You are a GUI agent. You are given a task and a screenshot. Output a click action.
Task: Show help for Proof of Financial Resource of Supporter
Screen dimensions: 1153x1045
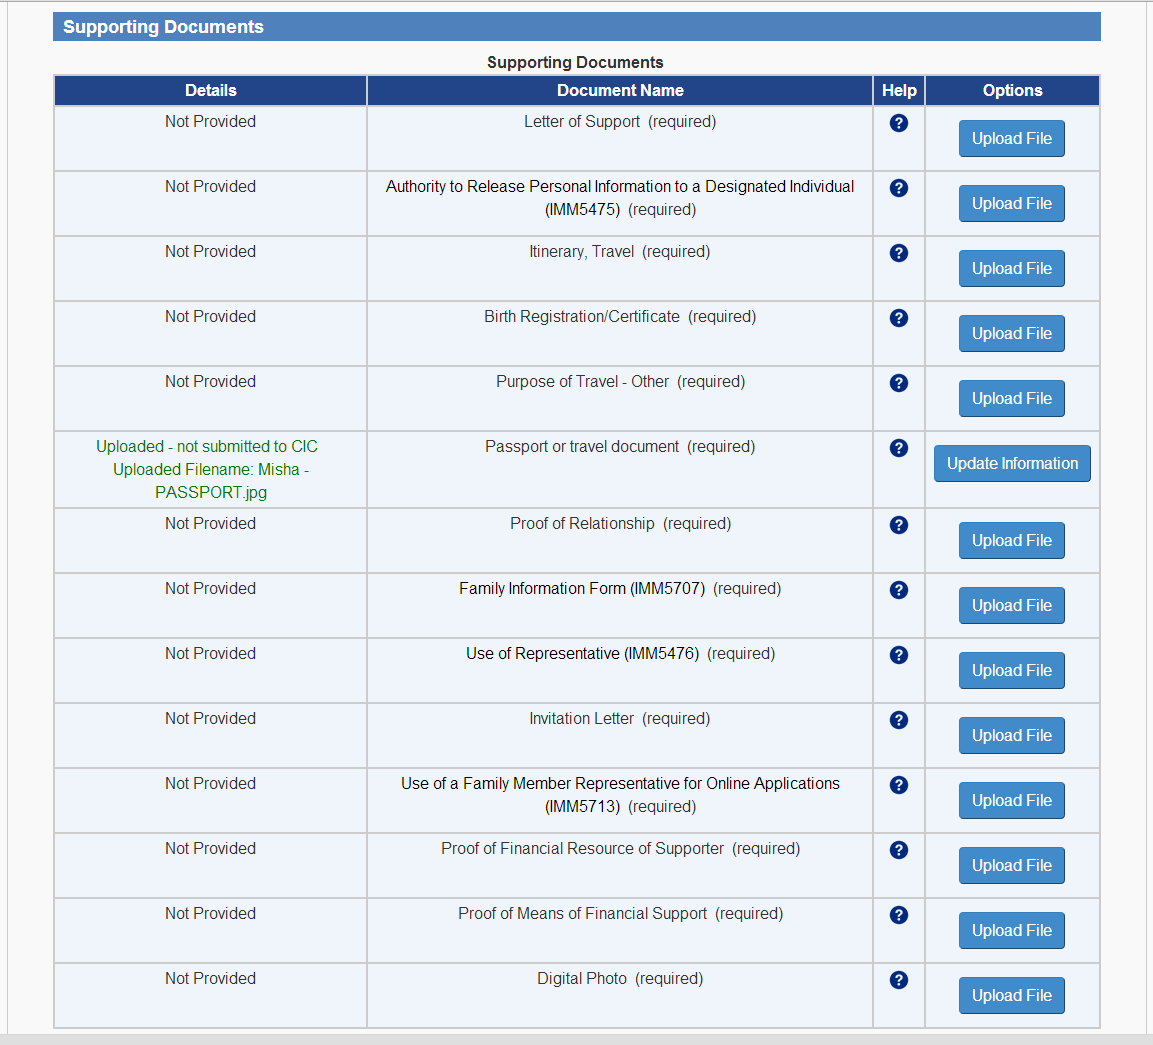[899, 850]
